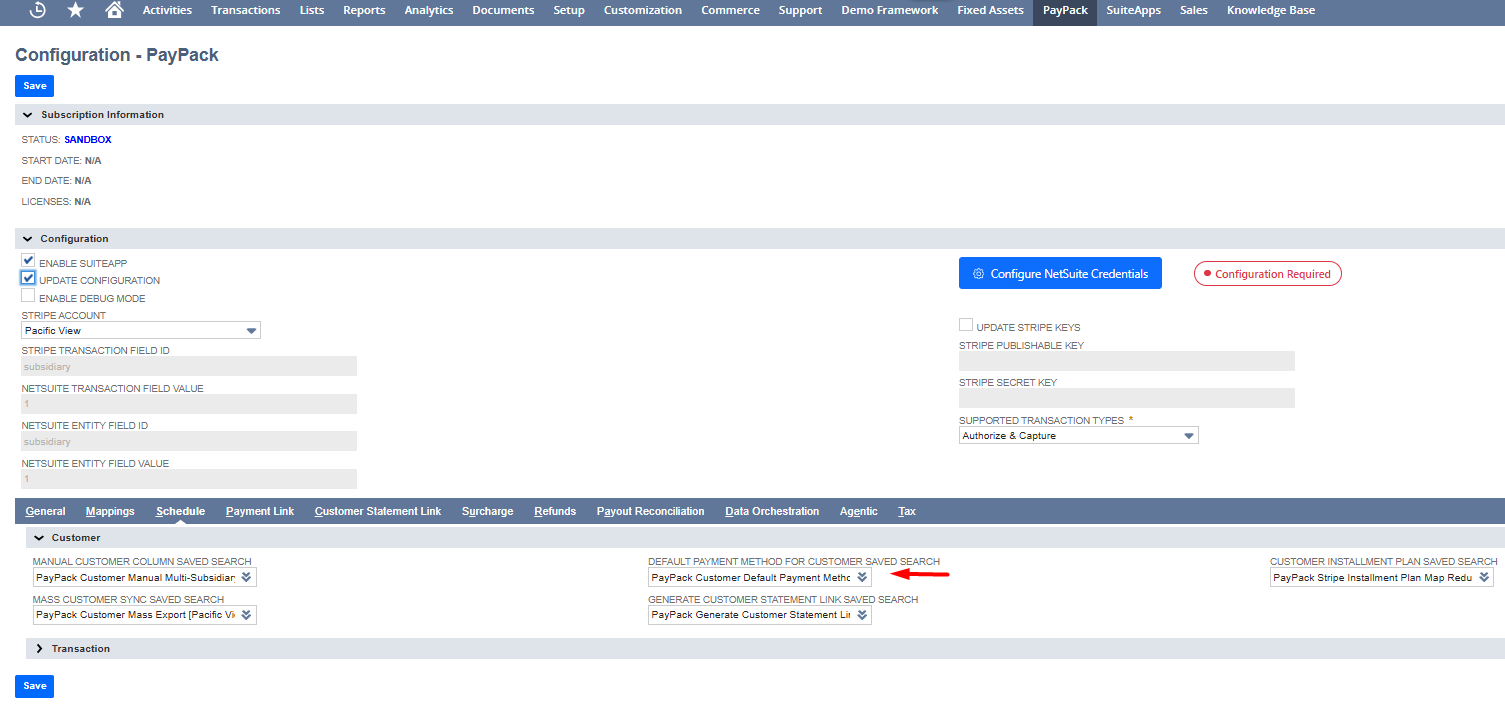Click NetSuite Entity Field ID input
This screenshot has height=709, width=1505.
coord(189,441)
